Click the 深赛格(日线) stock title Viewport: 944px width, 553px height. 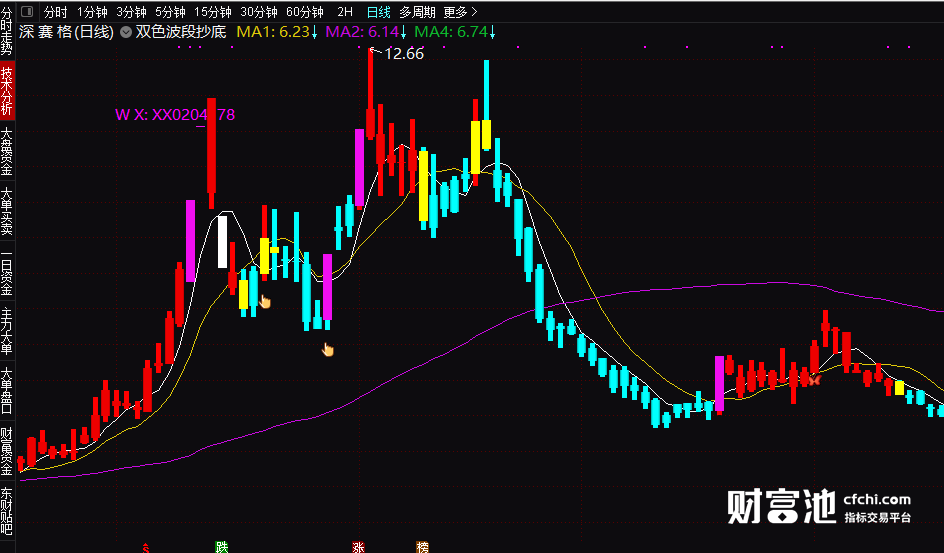[x=66, y=32]
